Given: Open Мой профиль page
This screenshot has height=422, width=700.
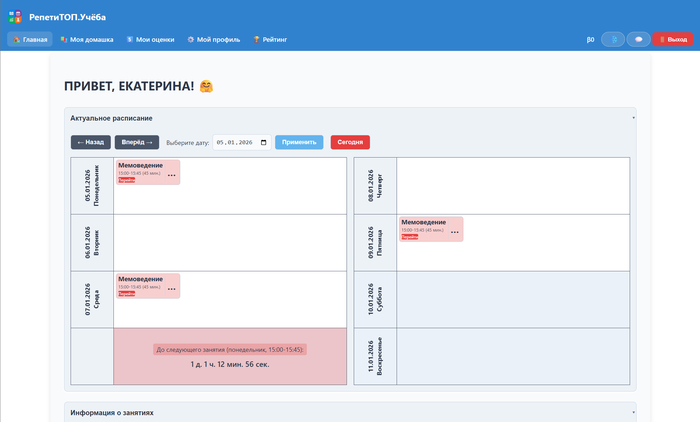Looking at the screenshot, I should [x=214, y=39].
